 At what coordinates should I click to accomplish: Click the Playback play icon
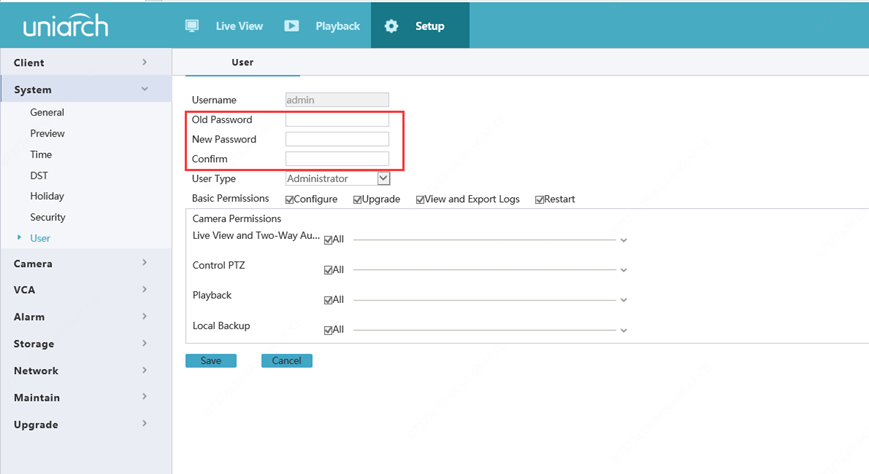(291, 26)
